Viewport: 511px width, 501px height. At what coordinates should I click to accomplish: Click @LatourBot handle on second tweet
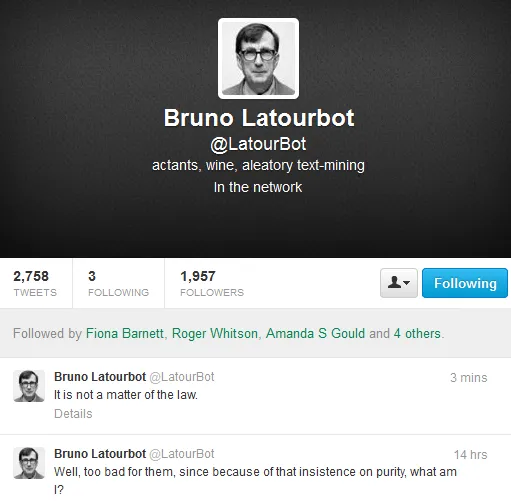[x=182, y=454]
